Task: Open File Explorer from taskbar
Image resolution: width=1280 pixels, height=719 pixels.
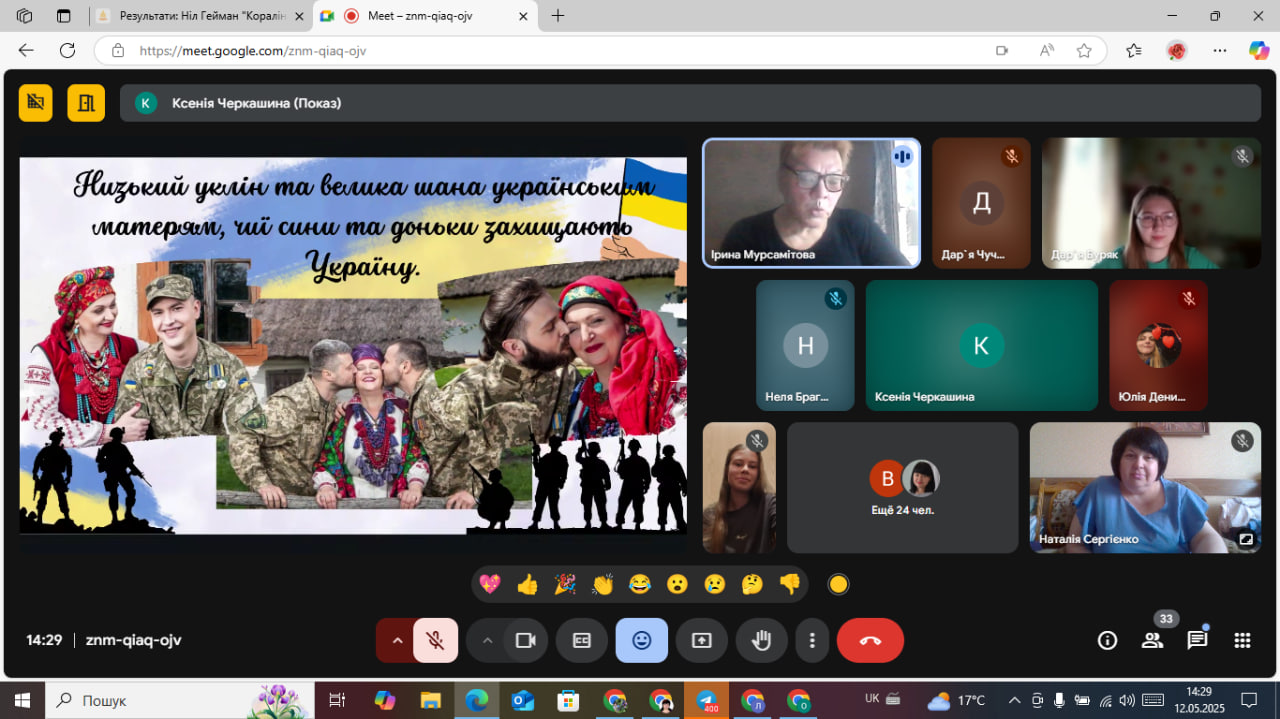Action: pos(430,700)
